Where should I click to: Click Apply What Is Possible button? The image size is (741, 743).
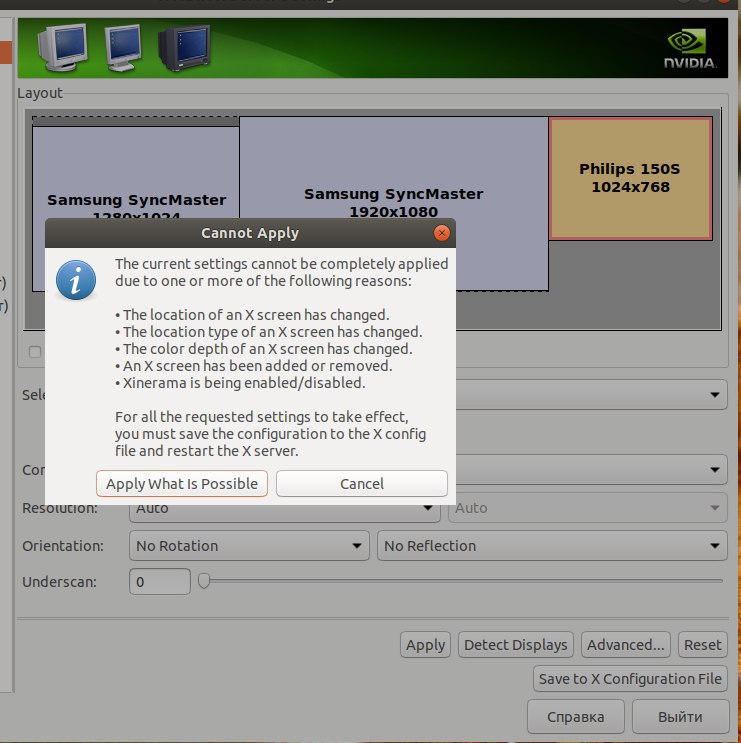click(x=182, y=483)
